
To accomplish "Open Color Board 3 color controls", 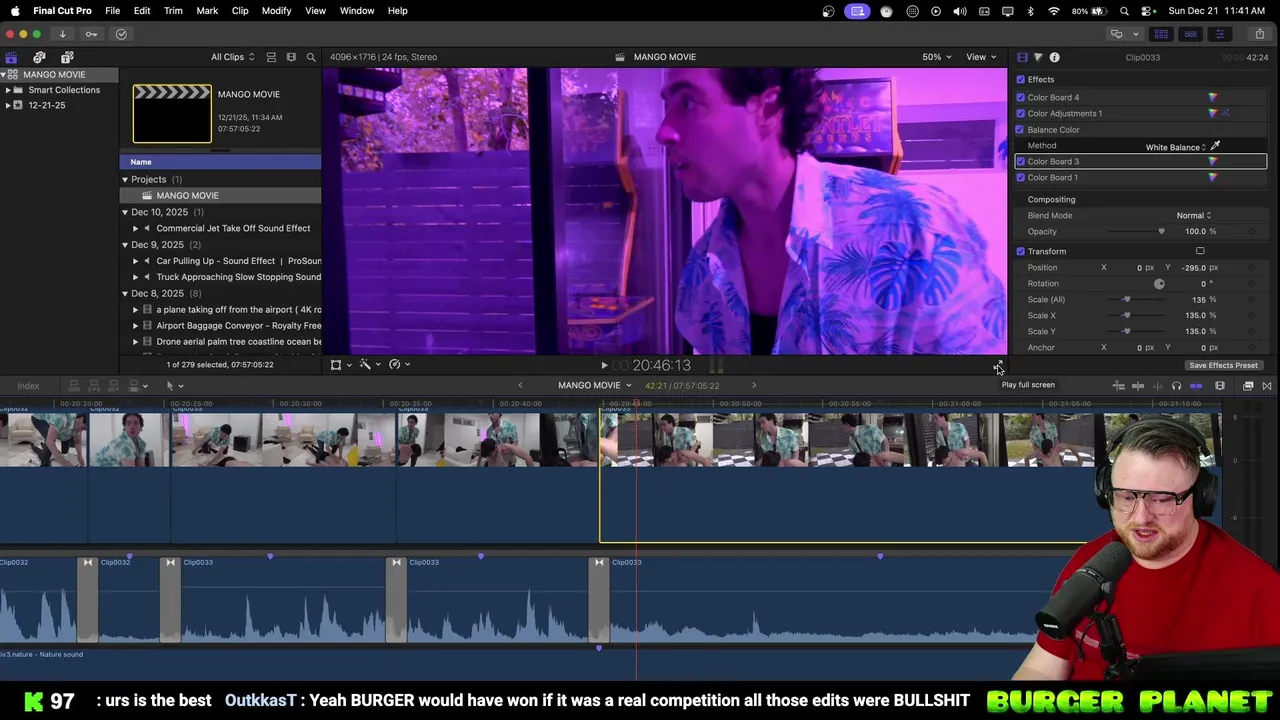I will 1213,161.
